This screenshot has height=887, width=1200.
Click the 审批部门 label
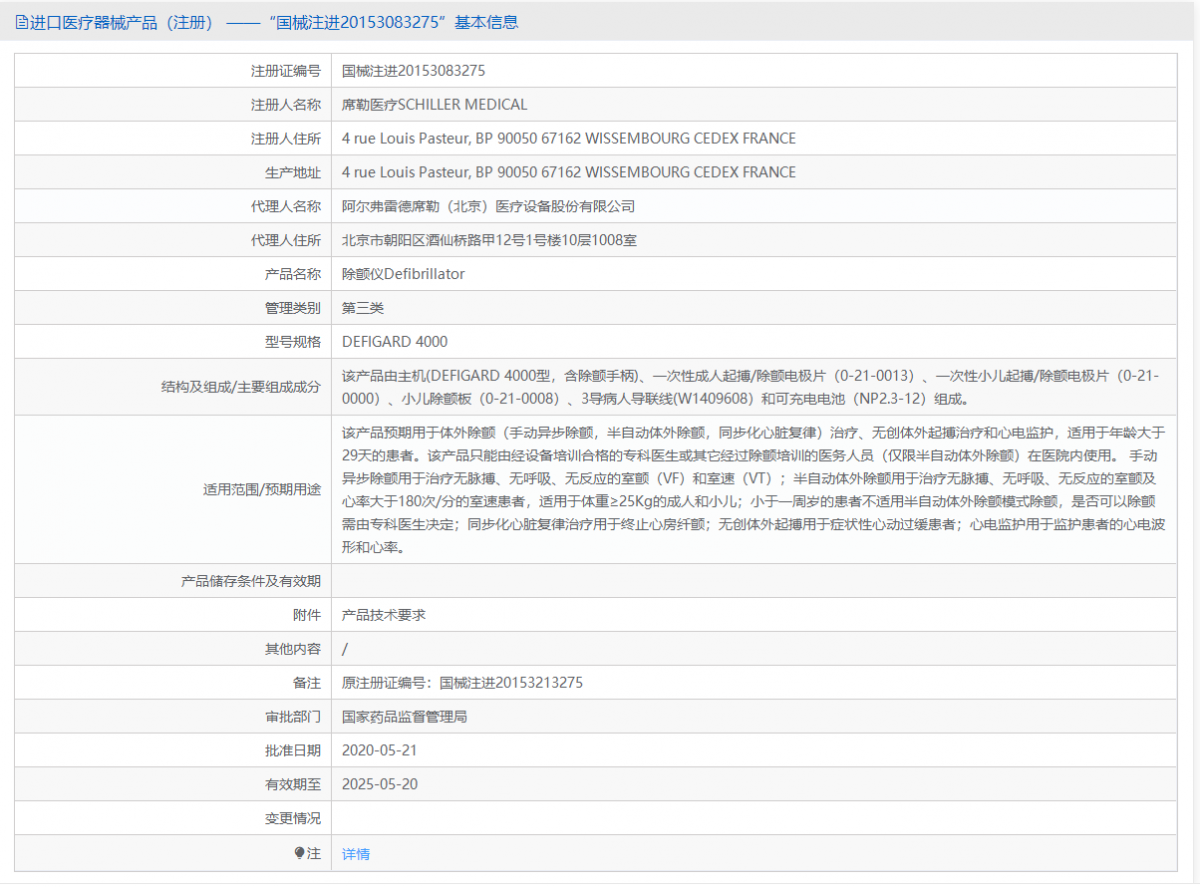pyautogui.click(x=293, y=717)
